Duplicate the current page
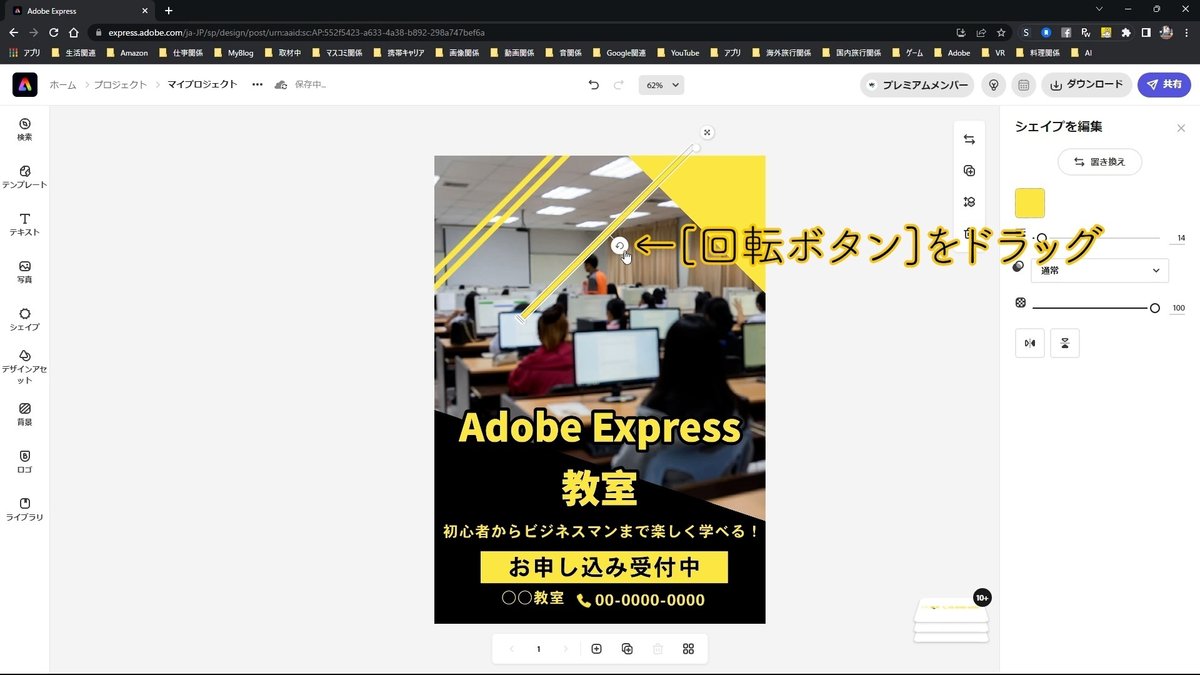 point(627,649)
